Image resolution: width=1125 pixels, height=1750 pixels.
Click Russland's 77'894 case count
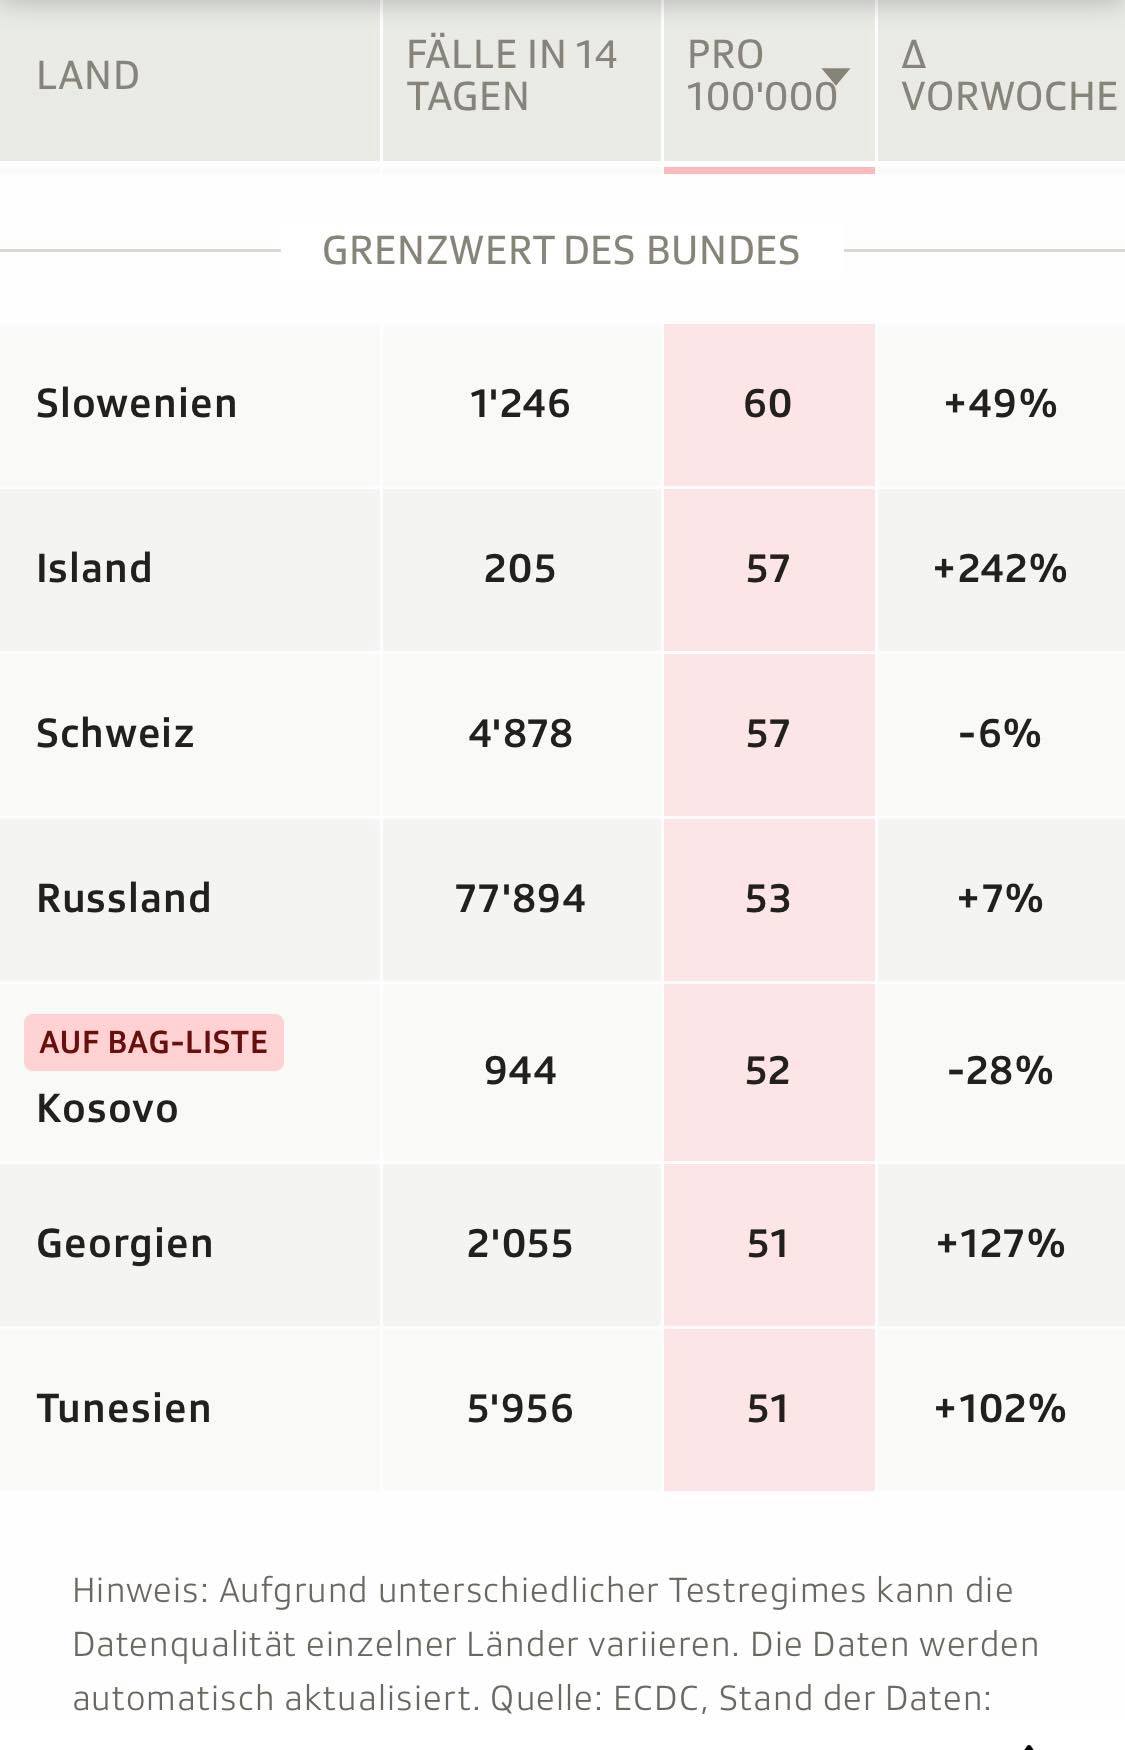click(520, 899)
